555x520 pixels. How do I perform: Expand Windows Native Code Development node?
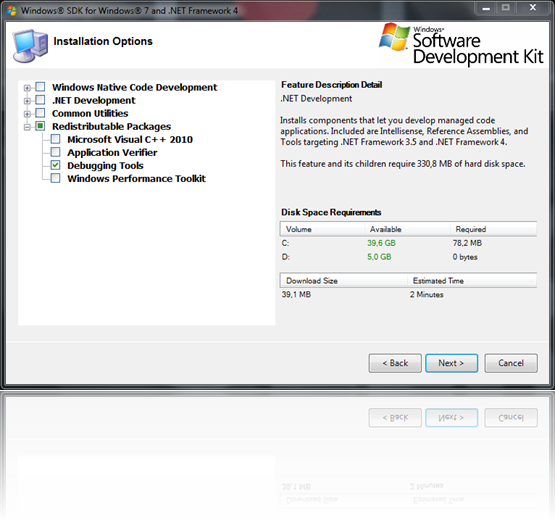[x=27, y=87]
